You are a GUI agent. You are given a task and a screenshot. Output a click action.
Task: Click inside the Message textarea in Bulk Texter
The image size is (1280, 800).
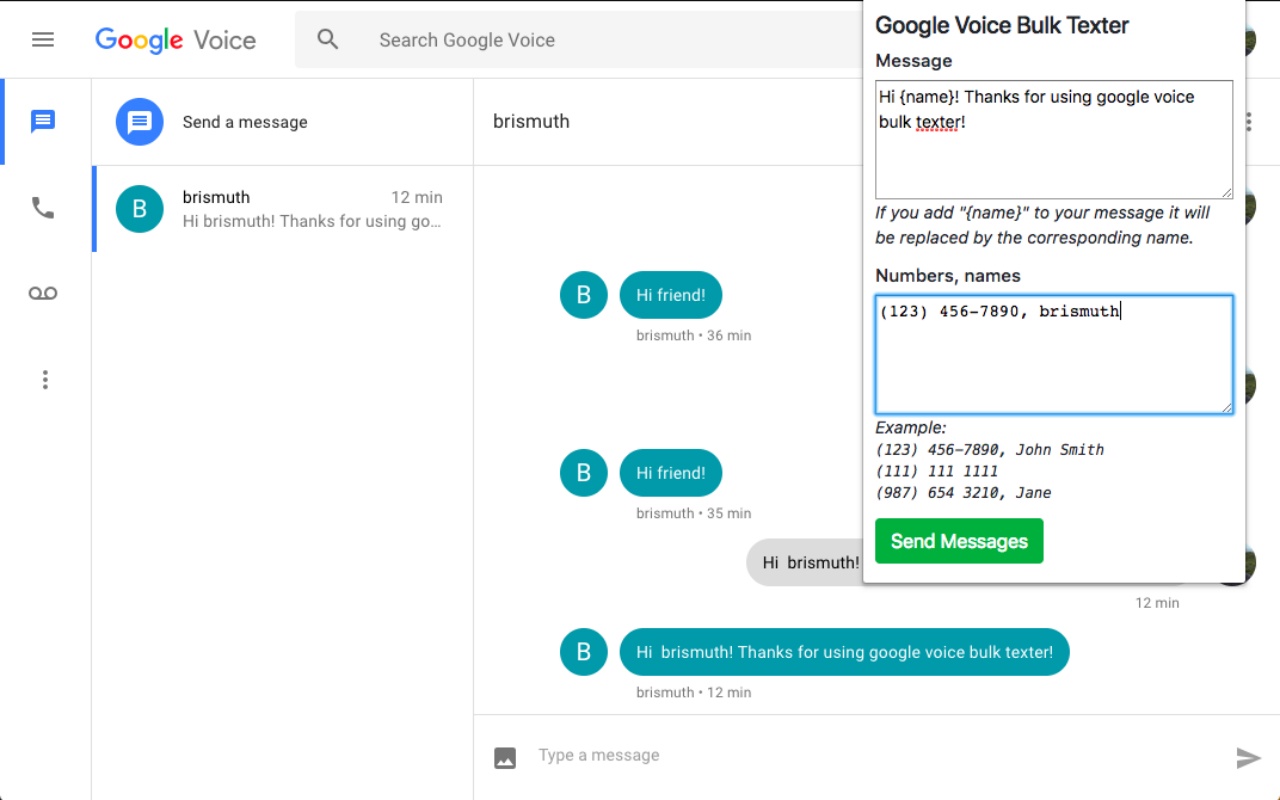tap(1054, 140)
